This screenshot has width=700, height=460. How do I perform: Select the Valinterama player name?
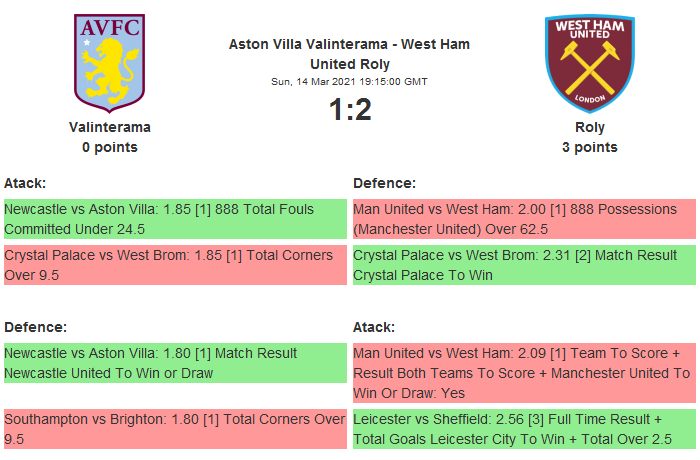tap(110, 127)
